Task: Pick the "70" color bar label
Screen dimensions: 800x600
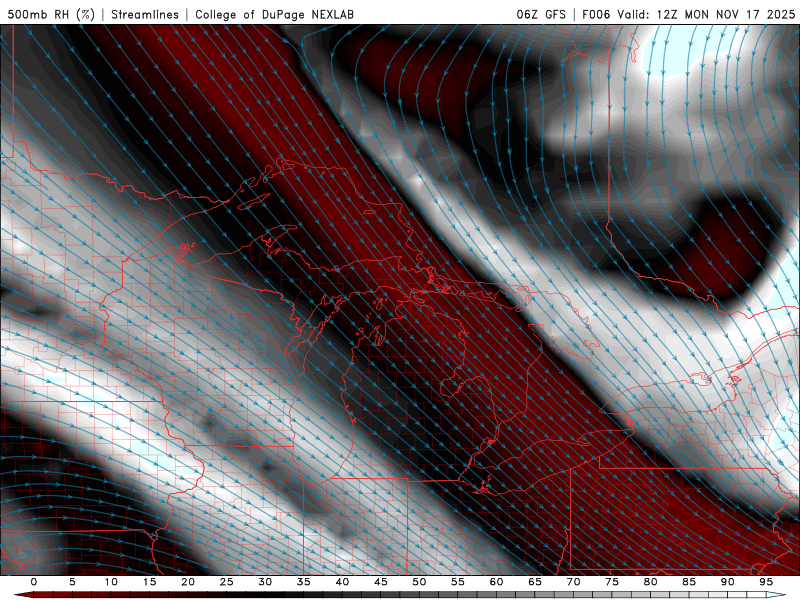Action: (x=573, y=582)
